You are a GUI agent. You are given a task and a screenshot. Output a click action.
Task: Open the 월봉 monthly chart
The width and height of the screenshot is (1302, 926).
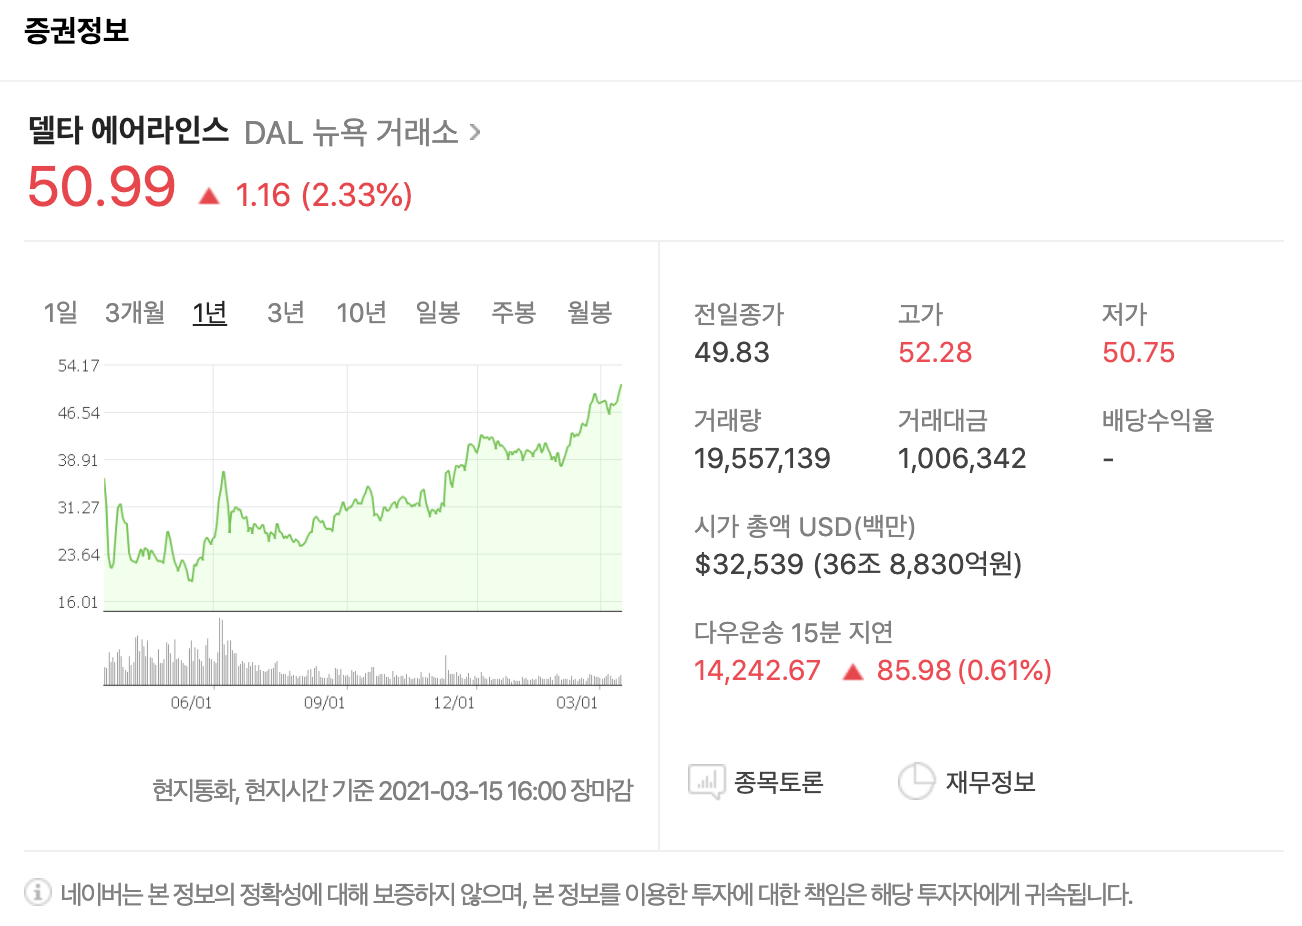click(x=589, y=312)
